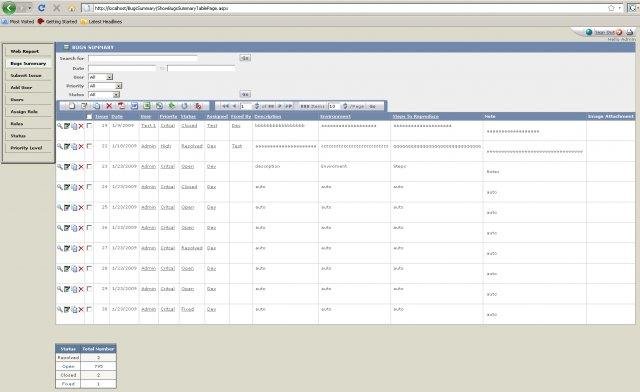
Task: Click the Refresh icon in grid toolbar
Action: [x=184, y=106]
